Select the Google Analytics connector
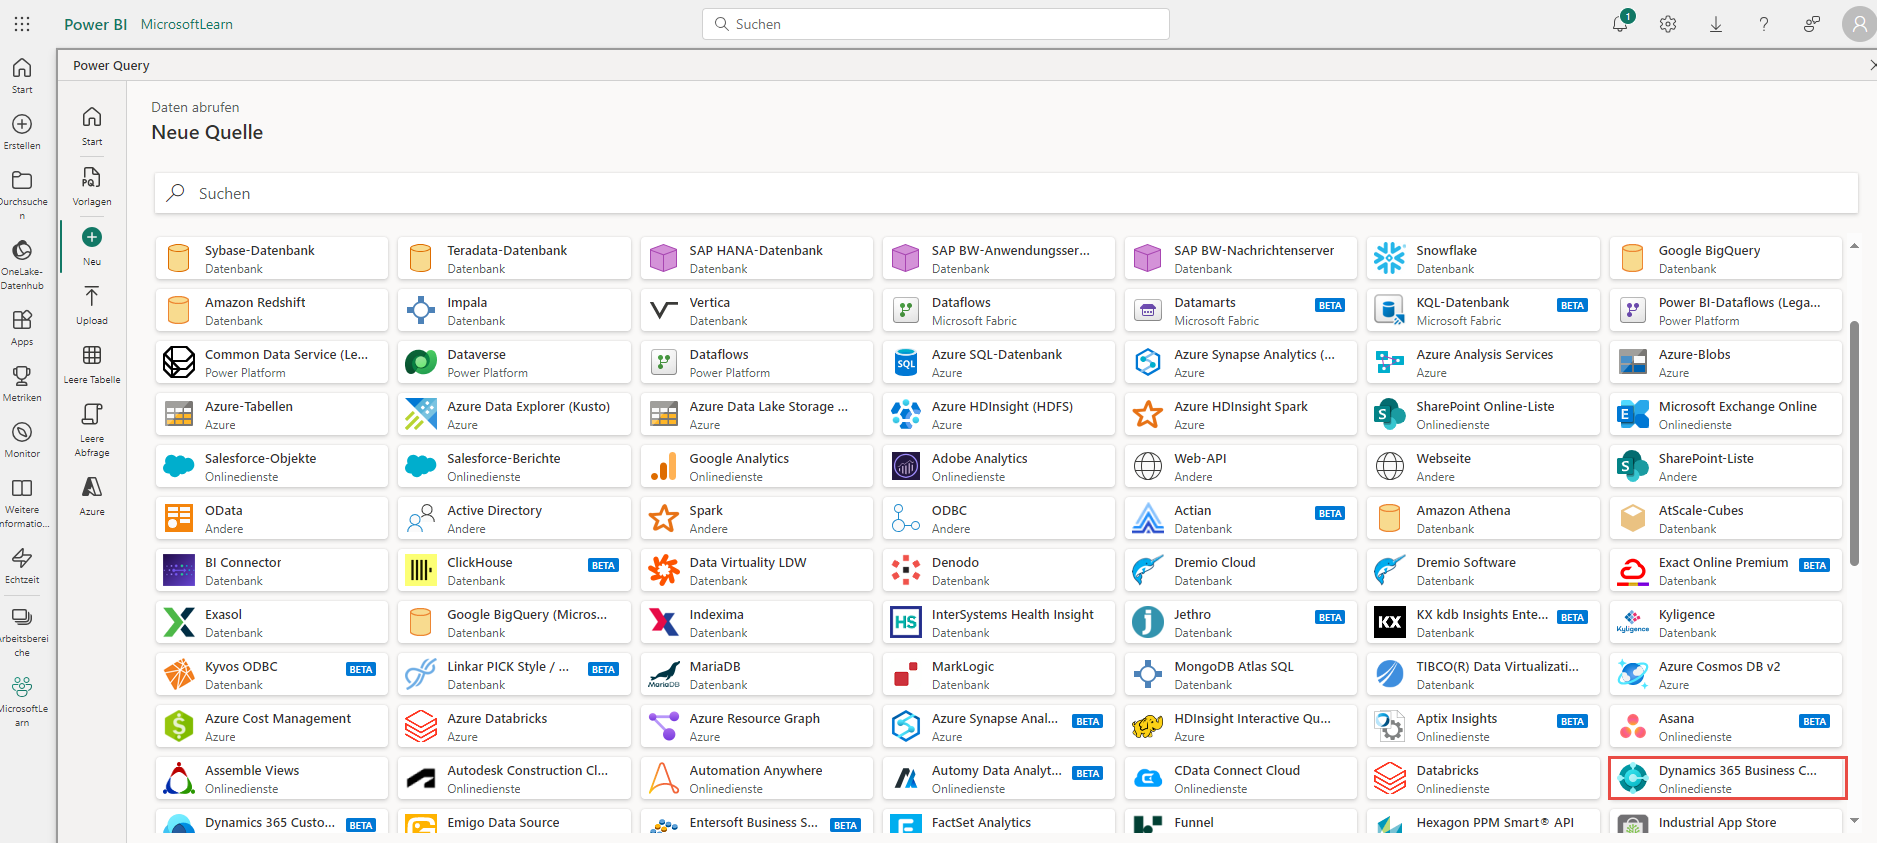 coord(756,466)
